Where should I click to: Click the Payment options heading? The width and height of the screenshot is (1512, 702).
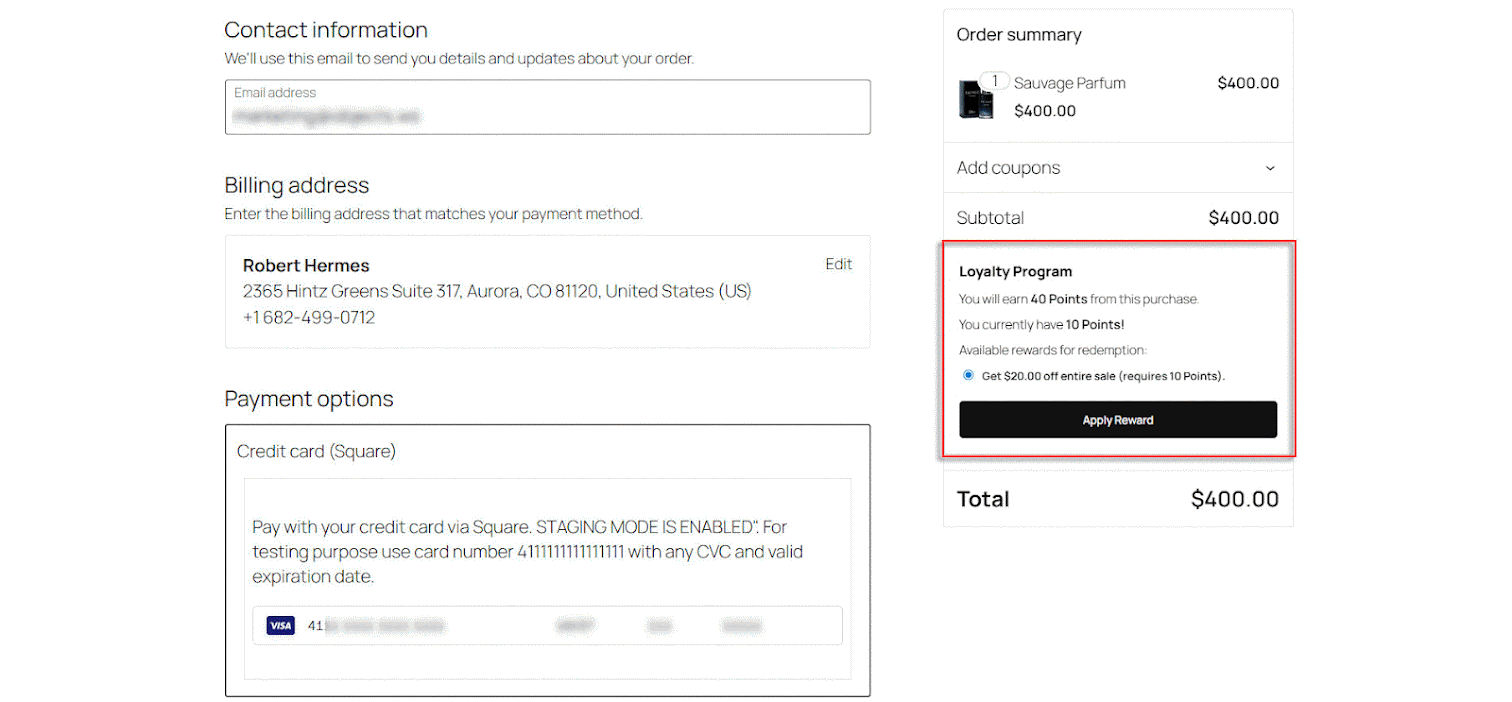tap(309, 399)
